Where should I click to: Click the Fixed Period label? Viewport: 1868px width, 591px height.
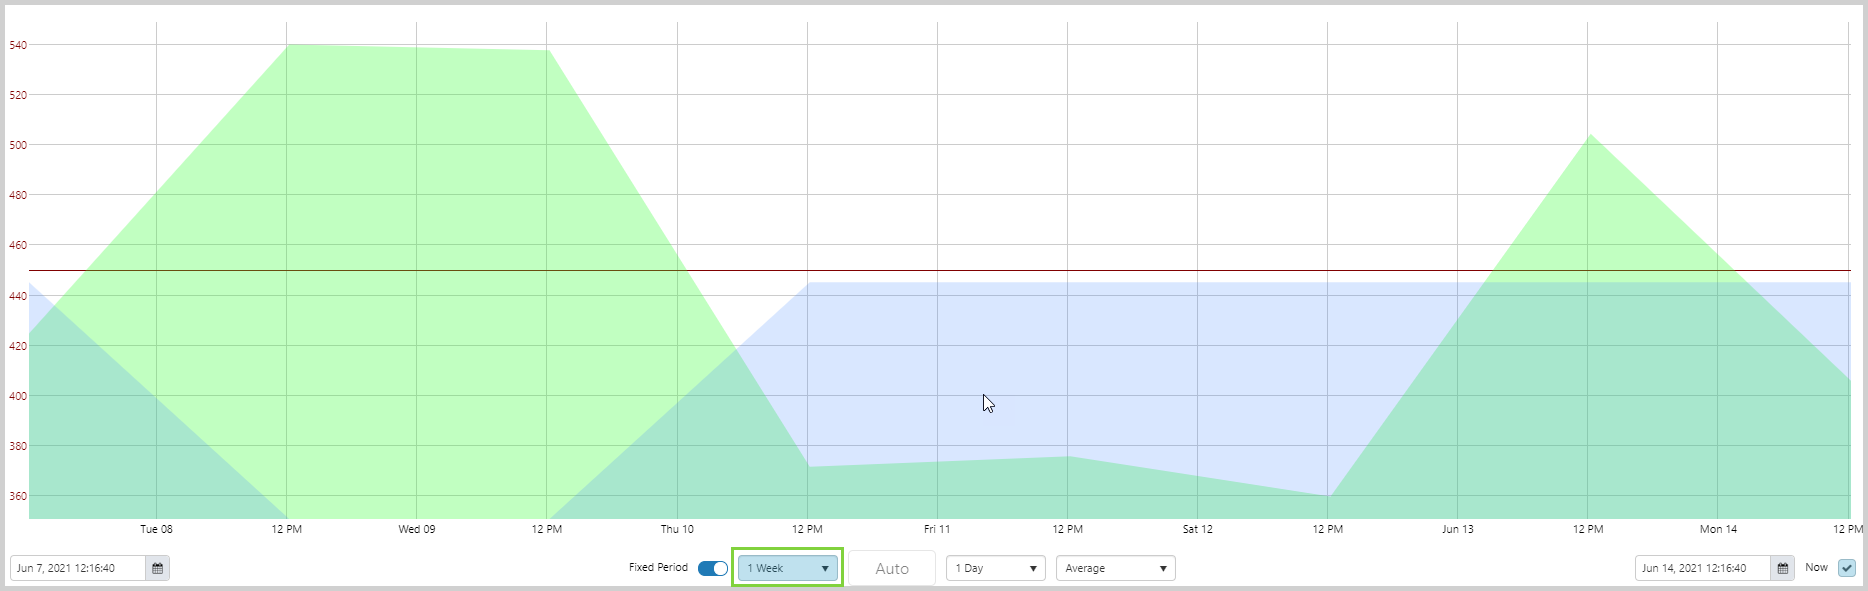[x=658, y=567]
